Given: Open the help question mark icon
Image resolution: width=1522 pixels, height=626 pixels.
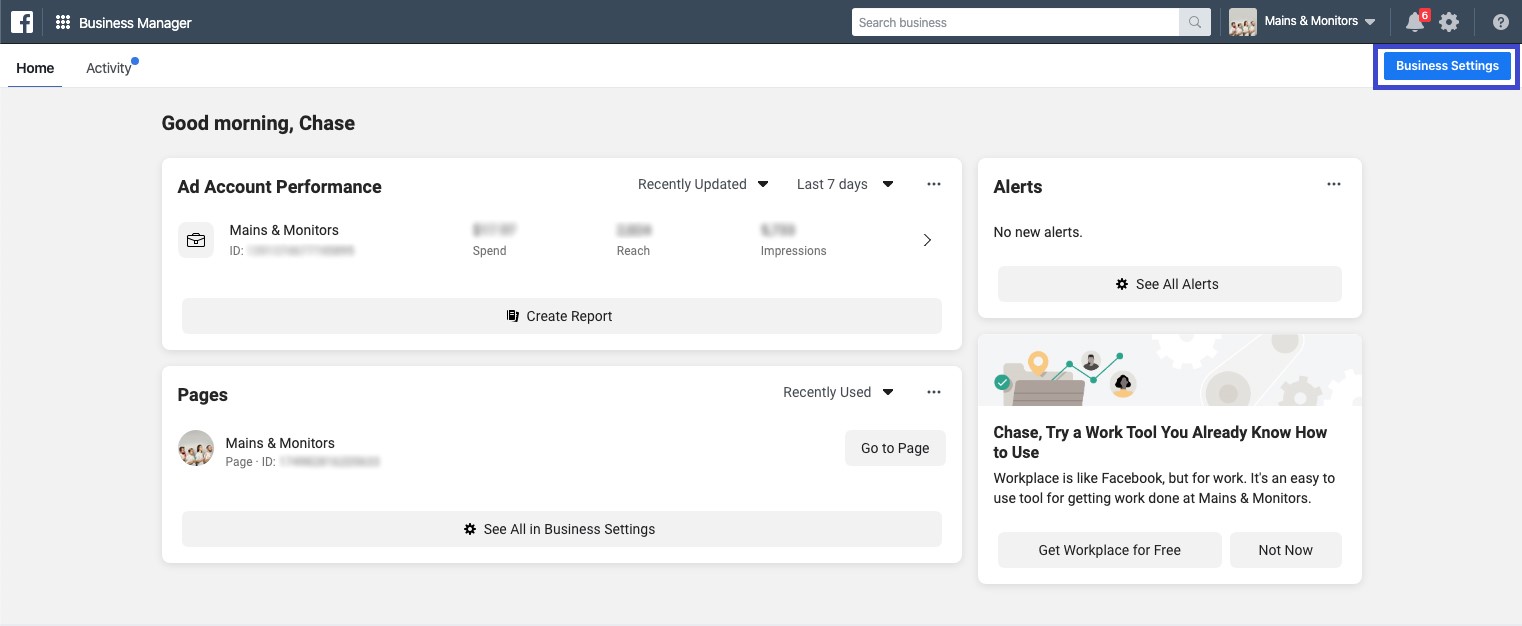Looking at the screenshot, I should tap(1501, 22).
